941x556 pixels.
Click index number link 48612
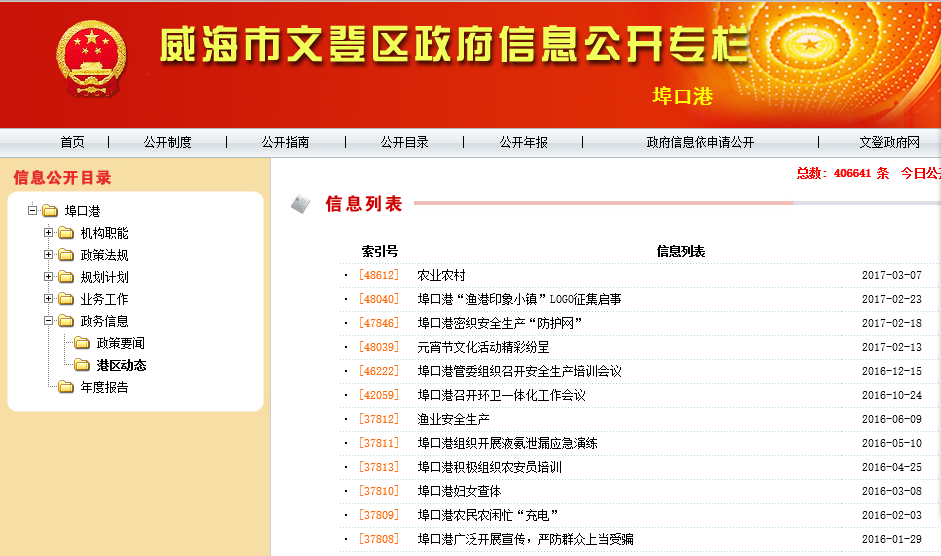378,275
